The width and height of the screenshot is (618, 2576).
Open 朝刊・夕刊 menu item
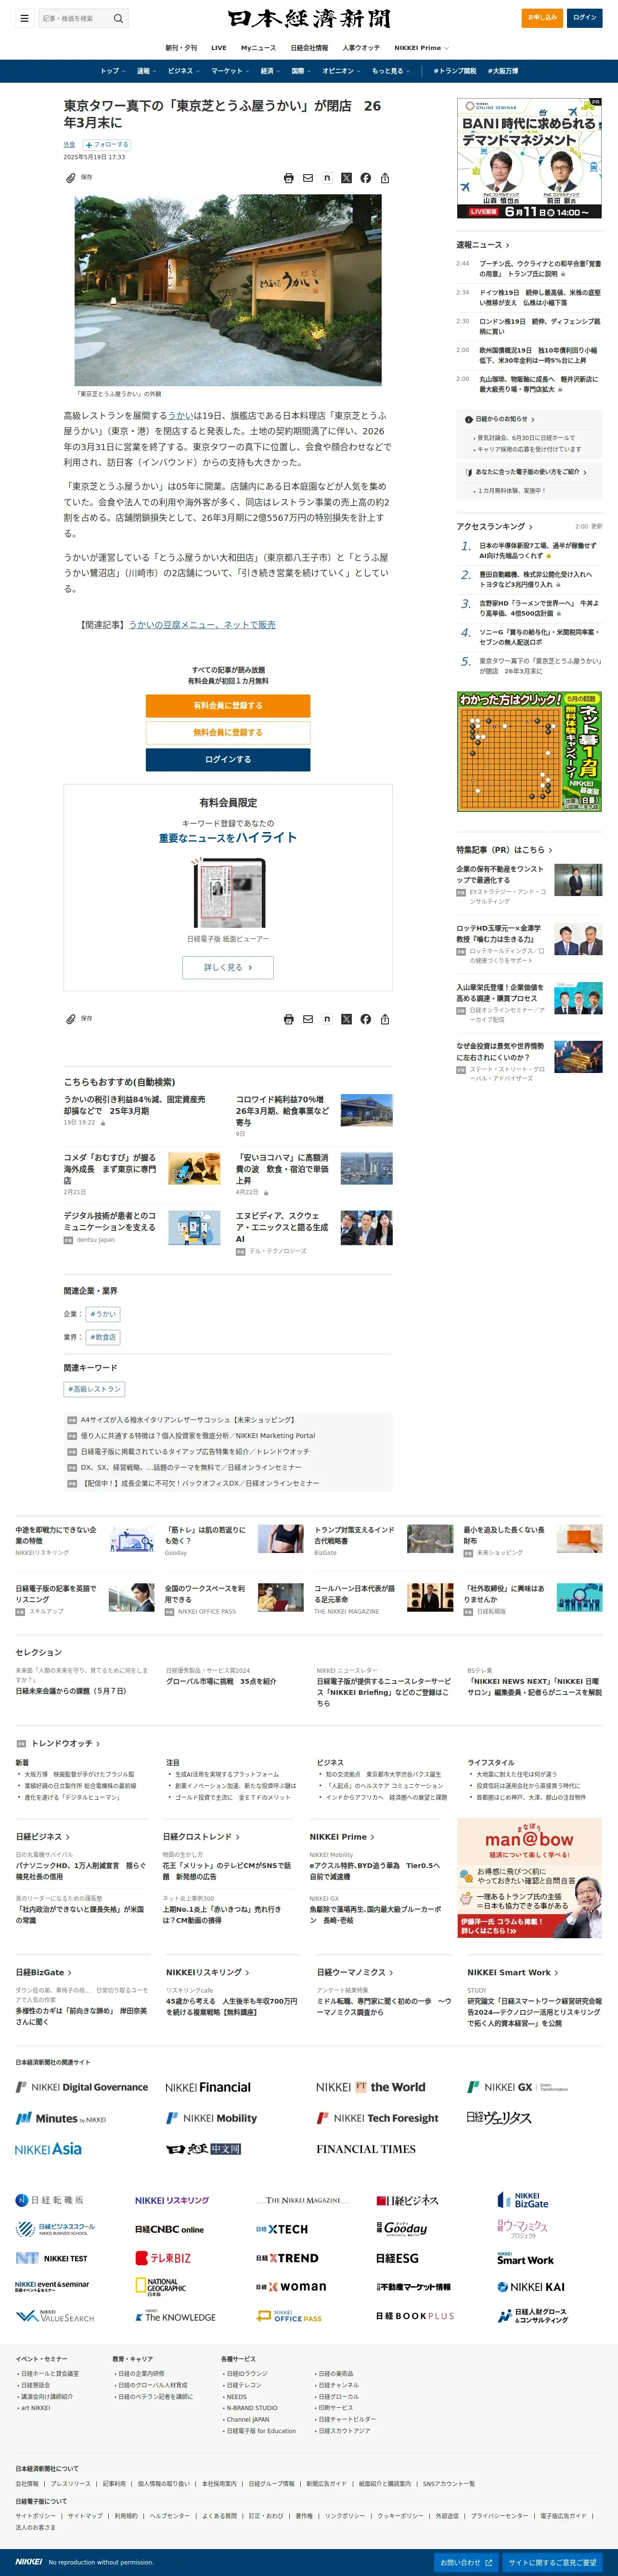181,48
